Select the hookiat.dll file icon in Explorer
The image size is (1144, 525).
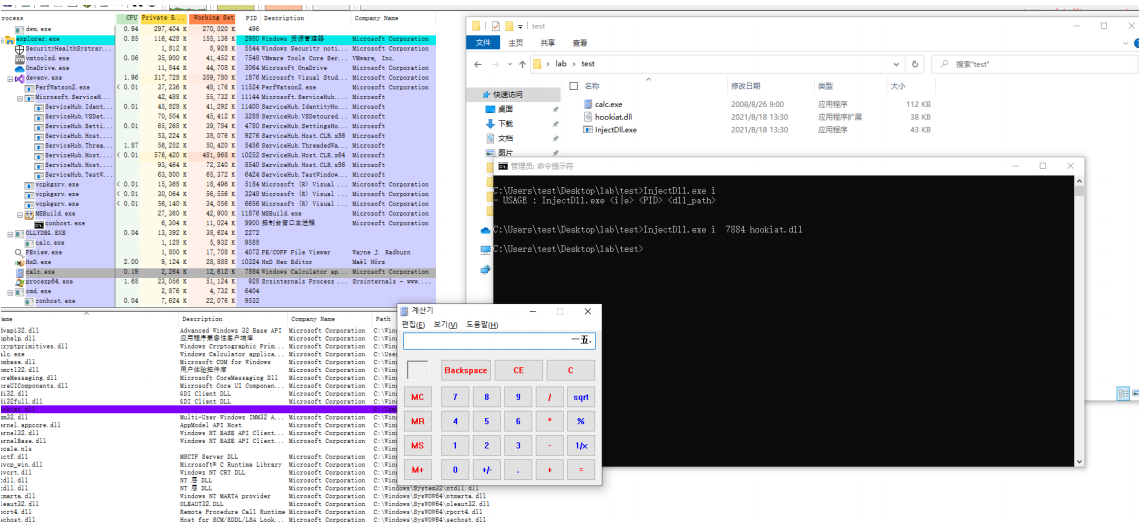(588, 117)
